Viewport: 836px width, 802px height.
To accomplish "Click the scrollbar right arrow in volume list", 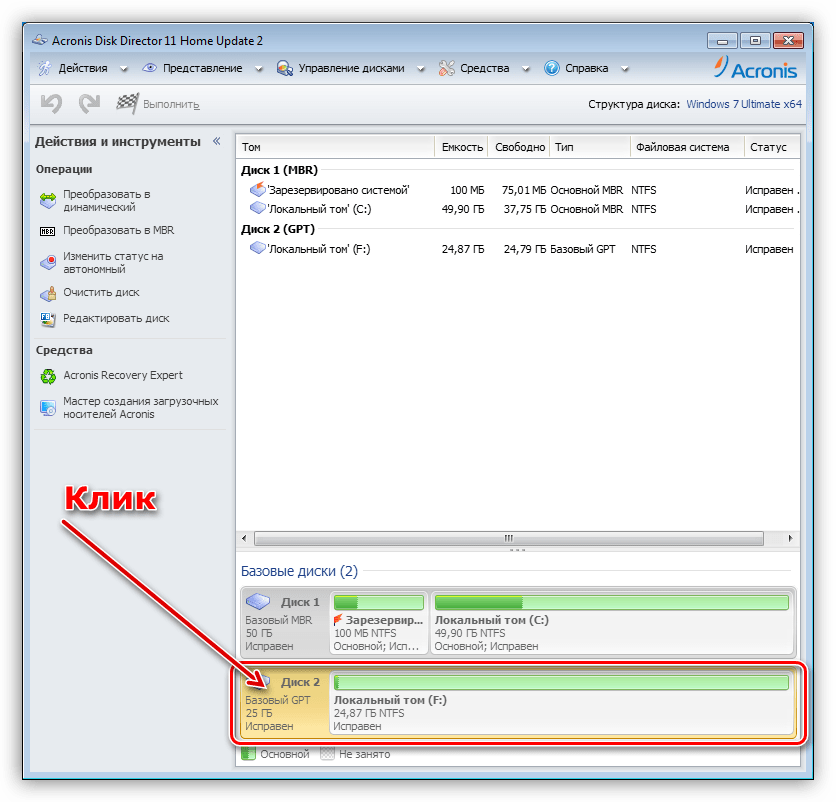I will click(x=790, y=538).
